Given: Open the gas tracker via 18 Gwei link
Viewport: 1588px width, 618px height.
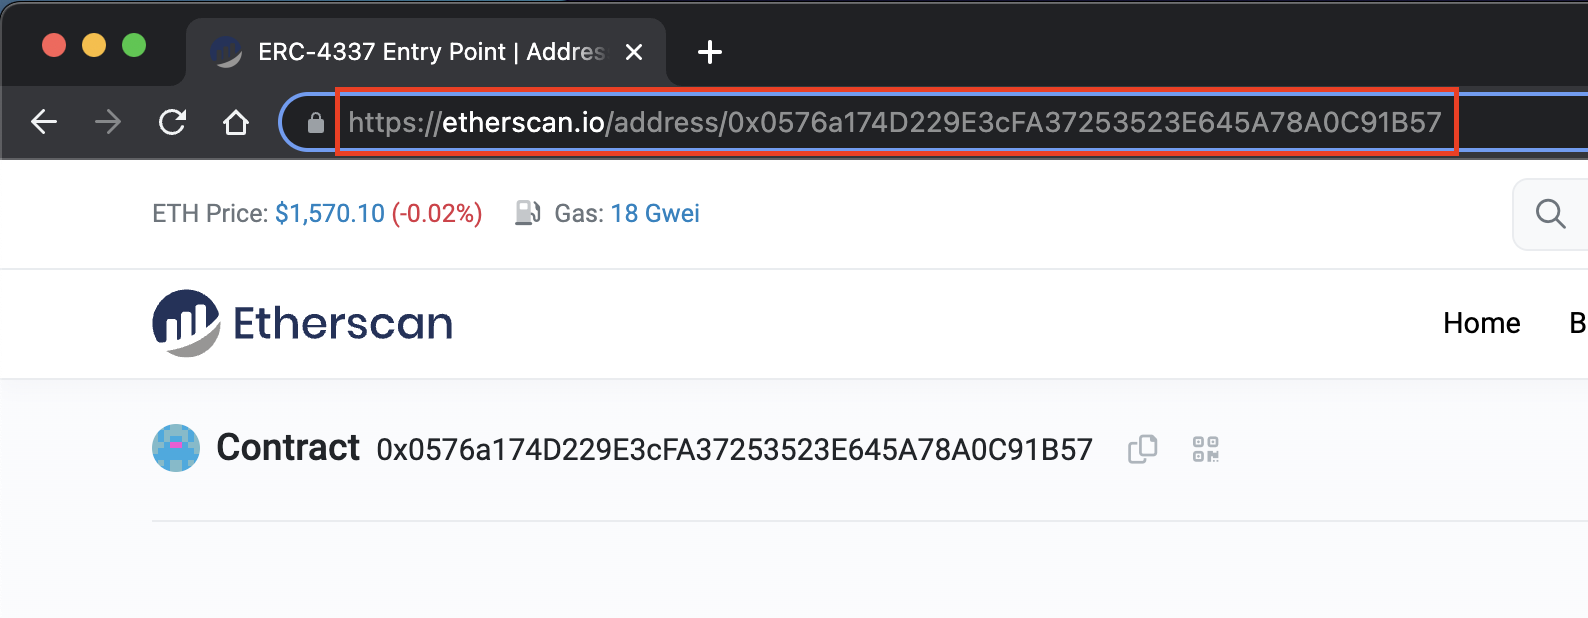Looking at the screenshot, I should tap(655, 213).
